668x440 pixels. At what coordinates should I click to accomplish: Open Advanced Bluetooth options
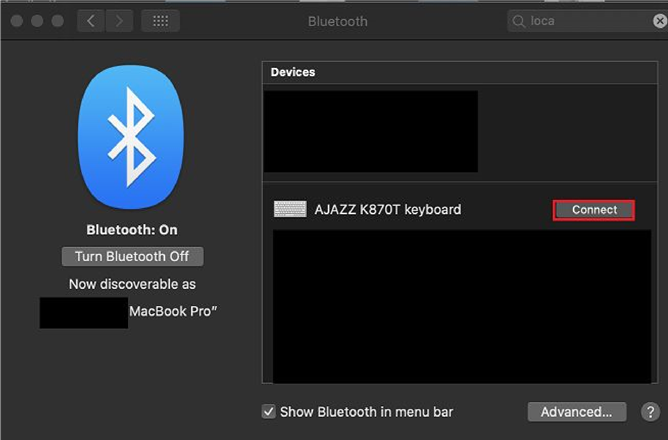coord(577,412)
